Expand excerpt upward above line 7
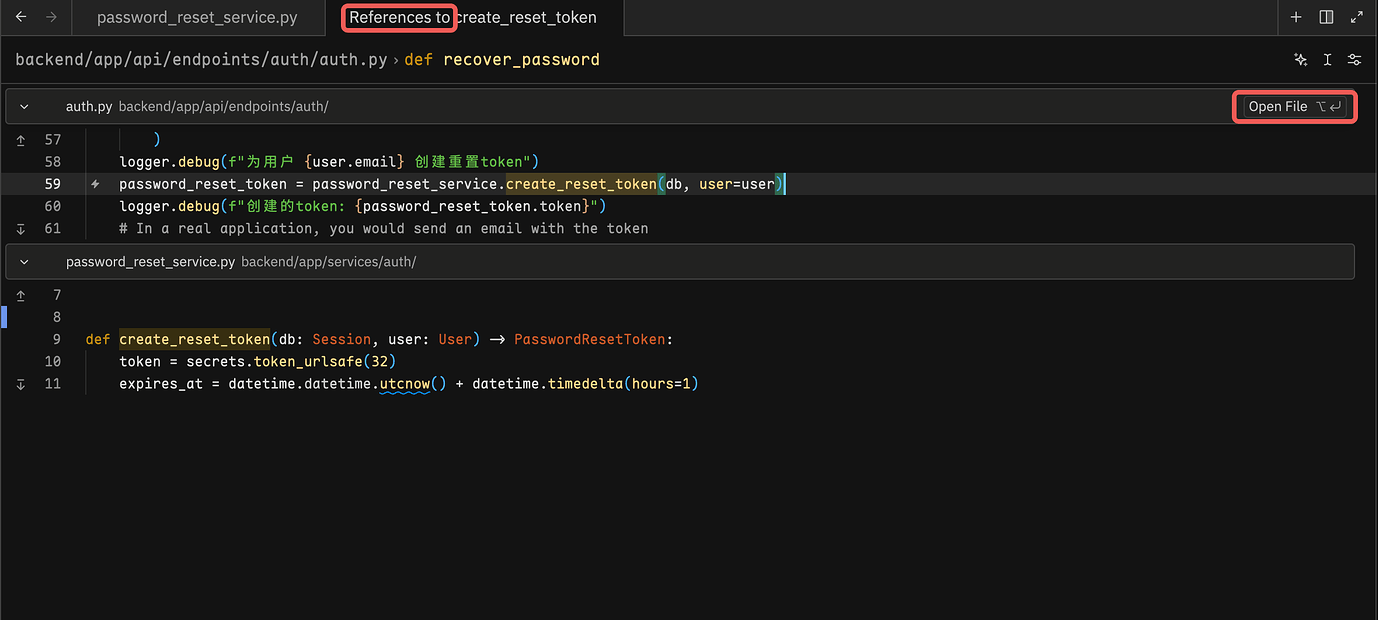 pos(21,295)
